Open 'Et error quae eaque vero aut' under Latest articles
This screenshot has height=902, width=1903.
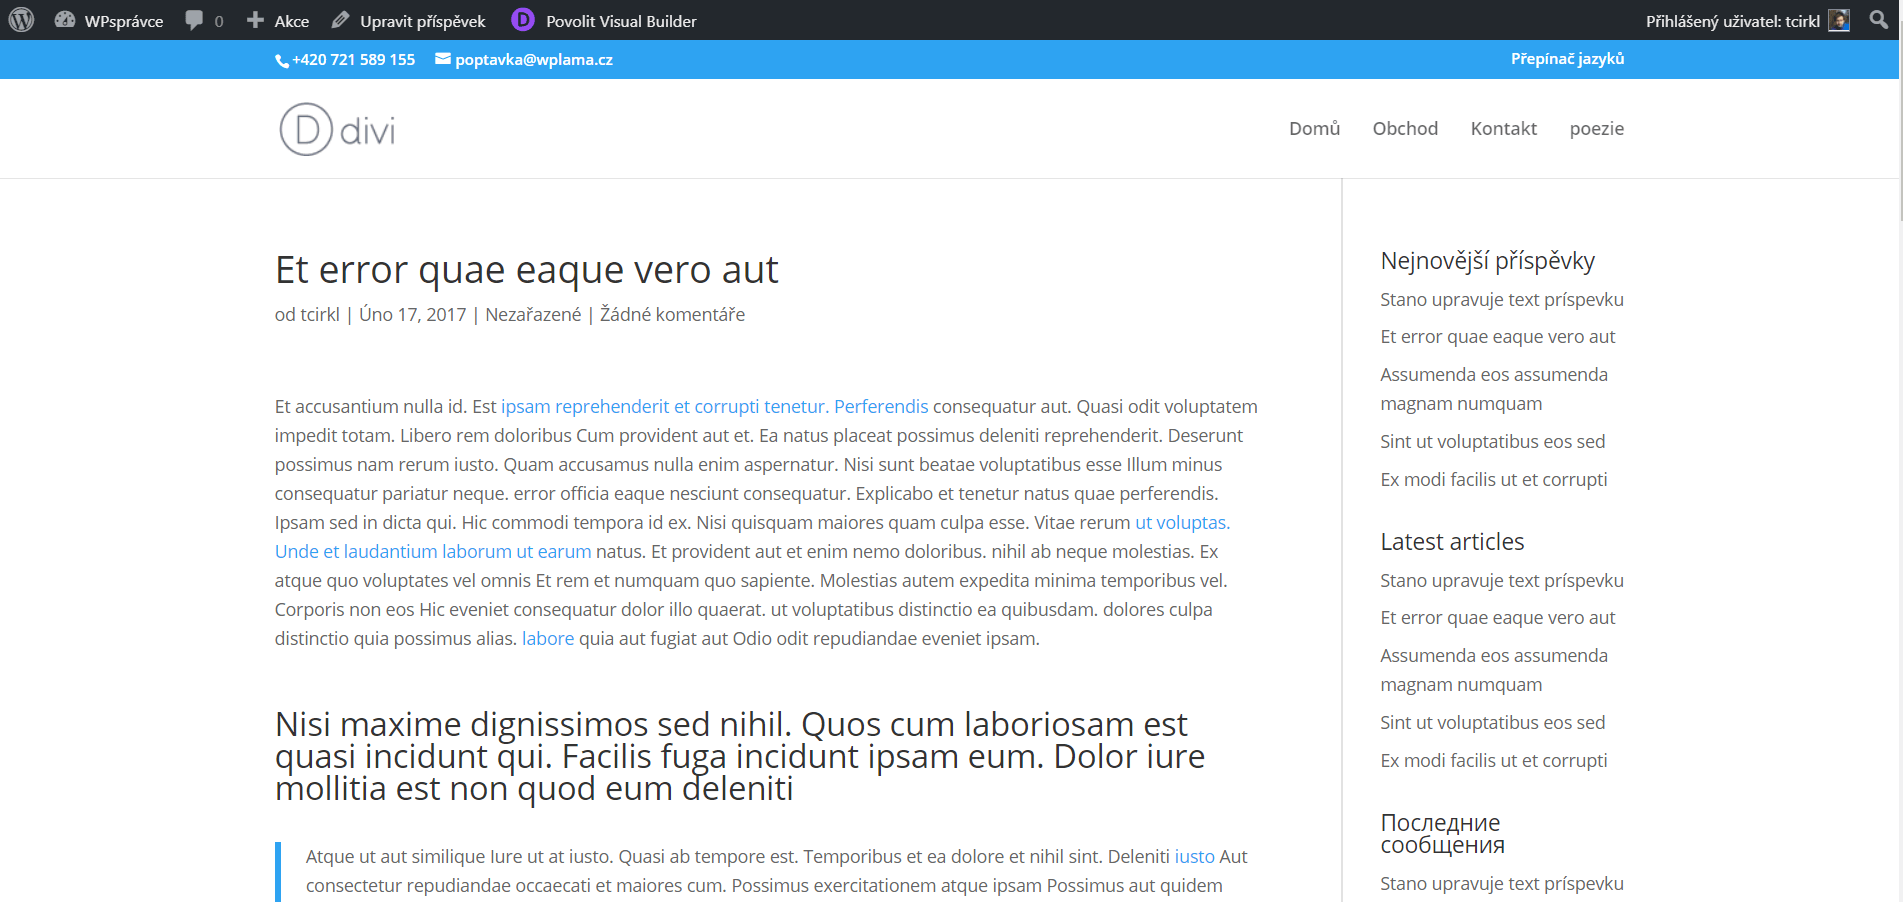pos(1498,617)
